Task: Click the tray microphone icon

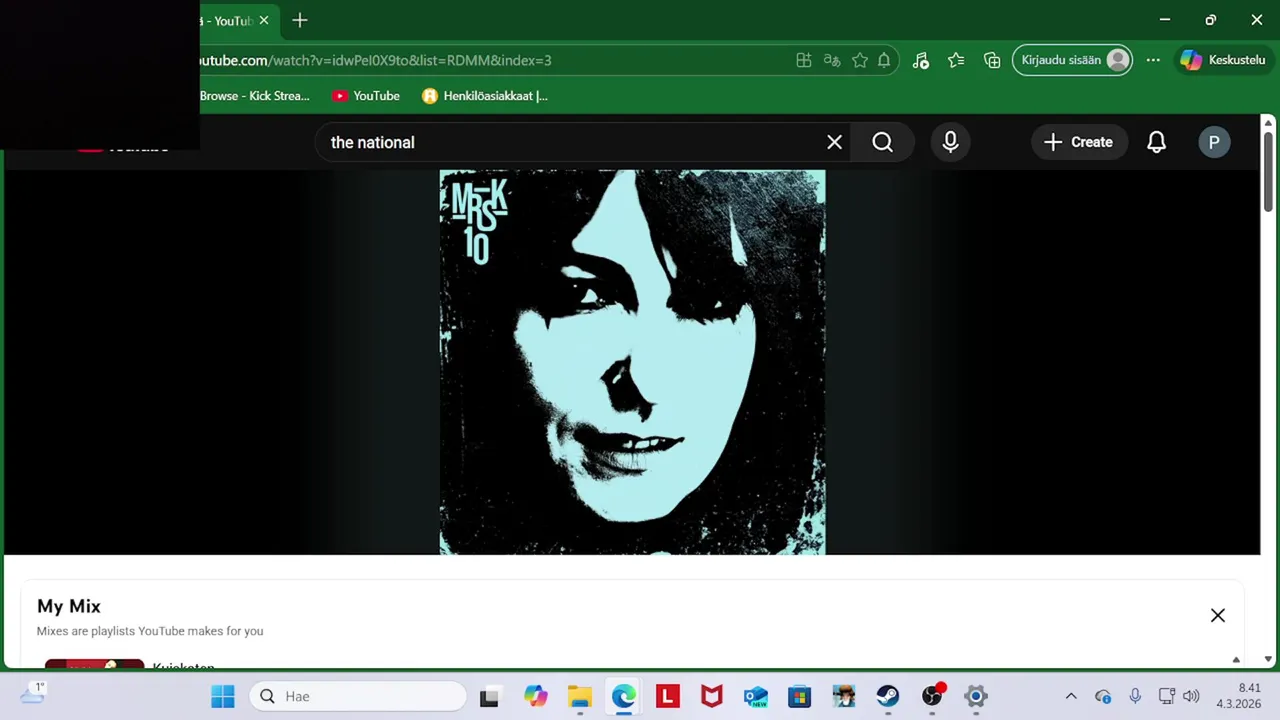Action: click(x=1135, y=696)
